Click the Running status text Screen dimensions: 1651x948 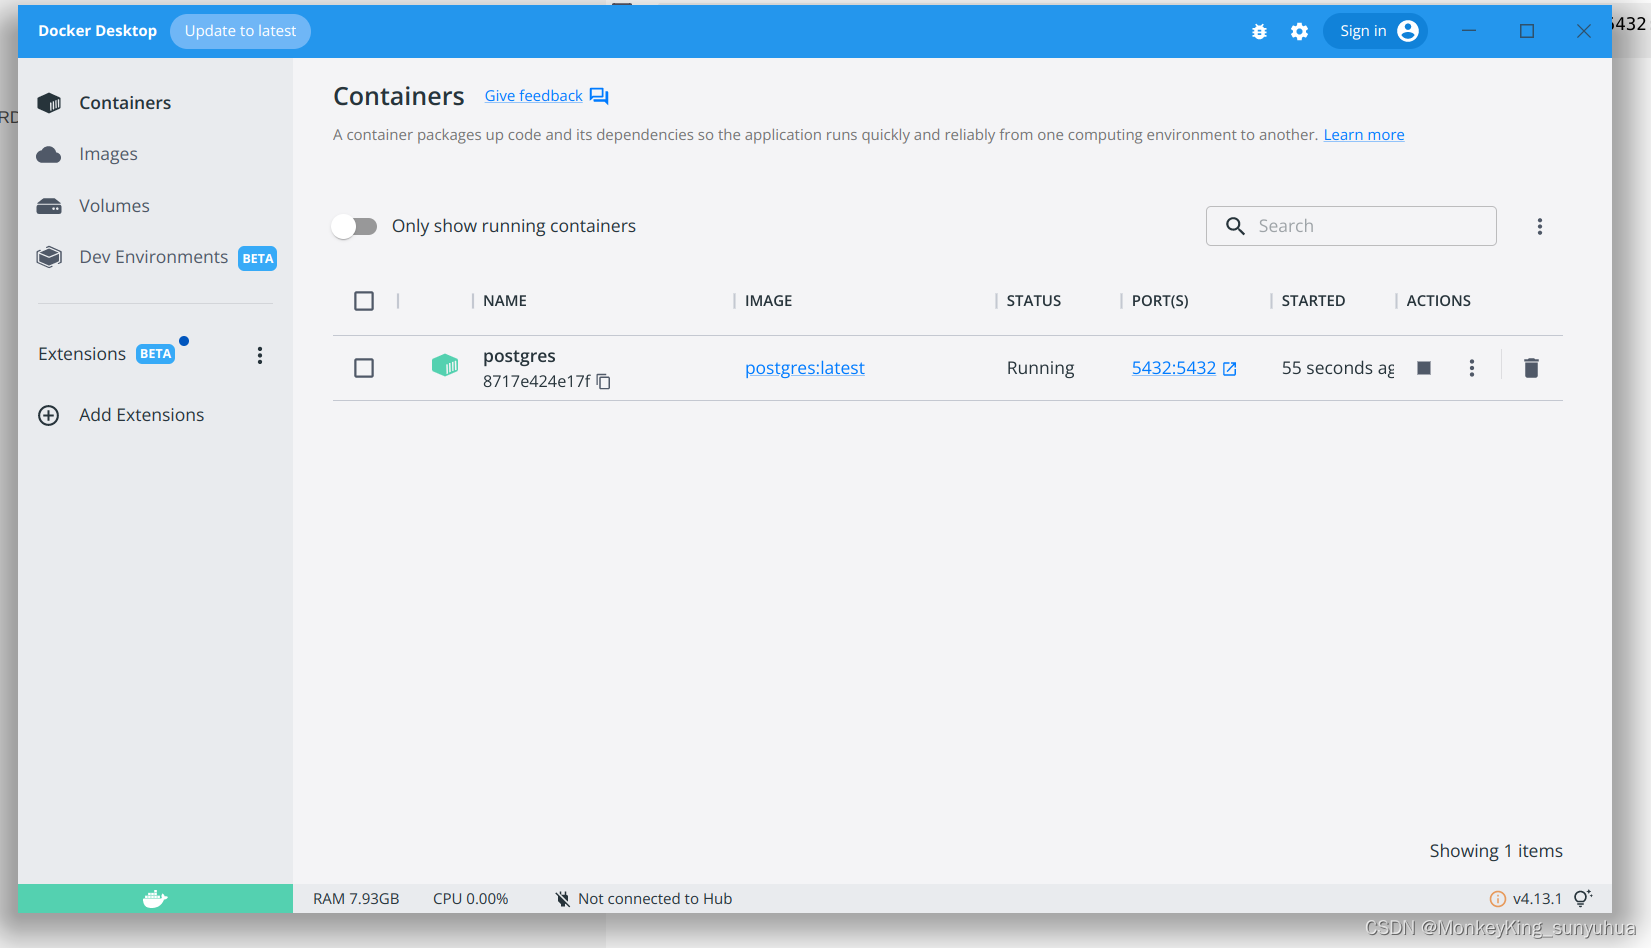(1040, 368)
